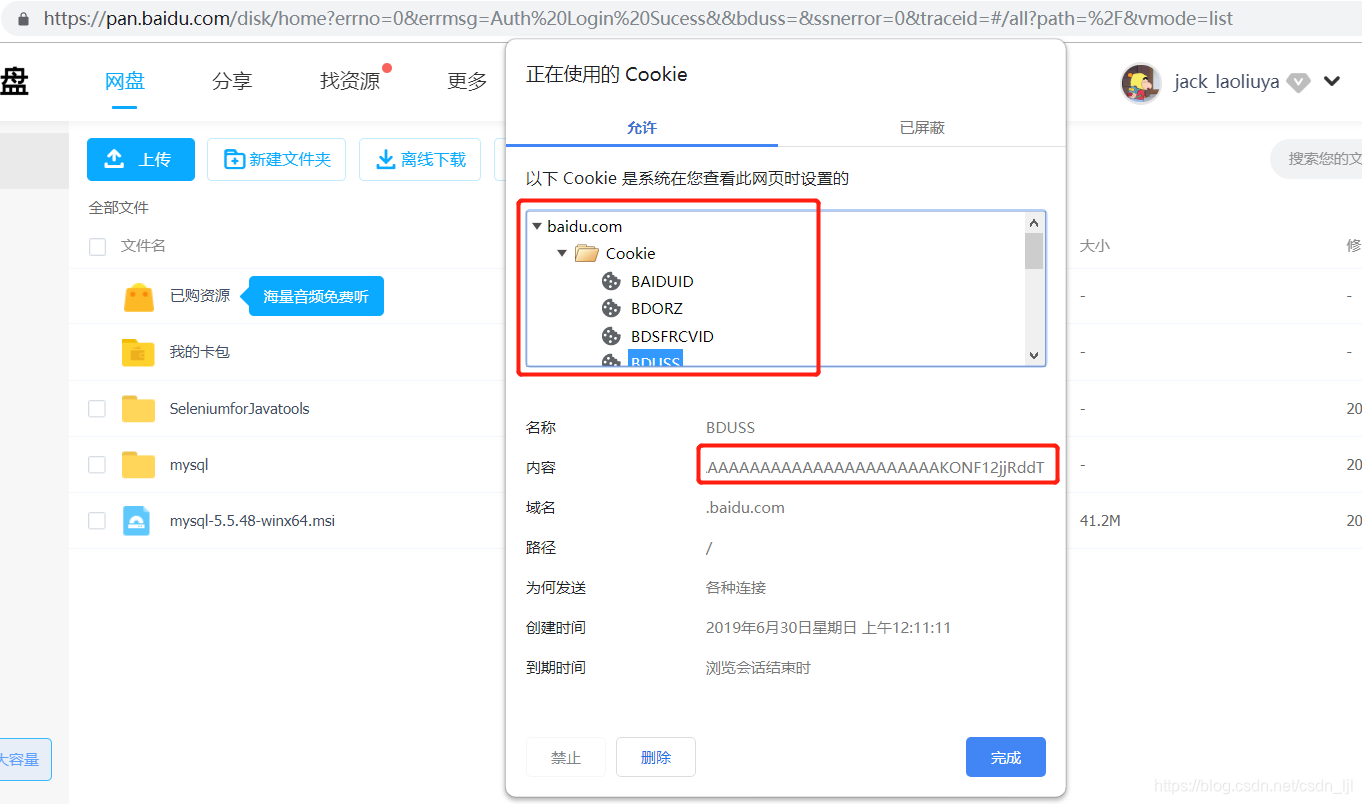Check the SeleniumforJavatools row checkbox
Screen dimensions: 1362x804
tap(97, 408)
